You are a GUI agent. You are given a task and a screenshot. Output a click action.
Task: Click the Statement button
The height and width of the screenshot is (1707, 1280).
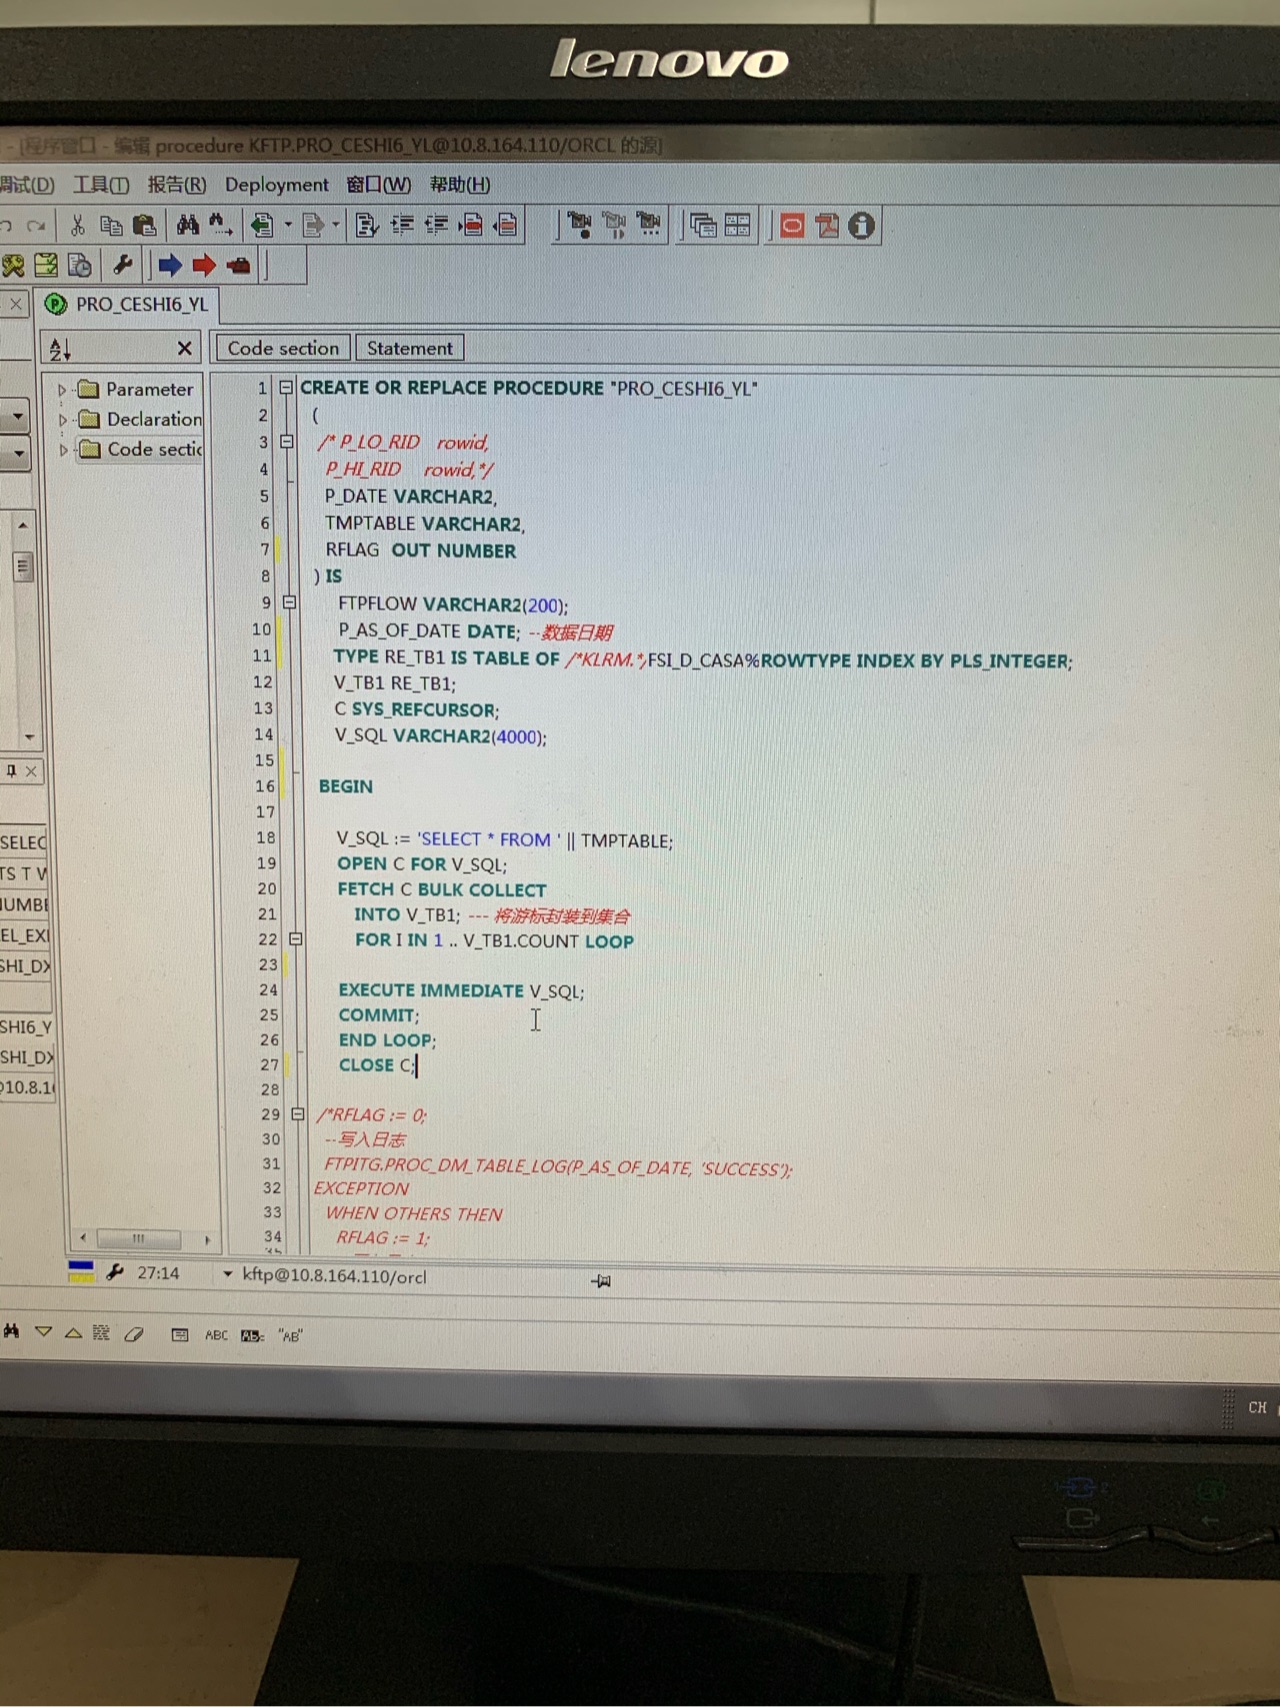coord(410,348)
